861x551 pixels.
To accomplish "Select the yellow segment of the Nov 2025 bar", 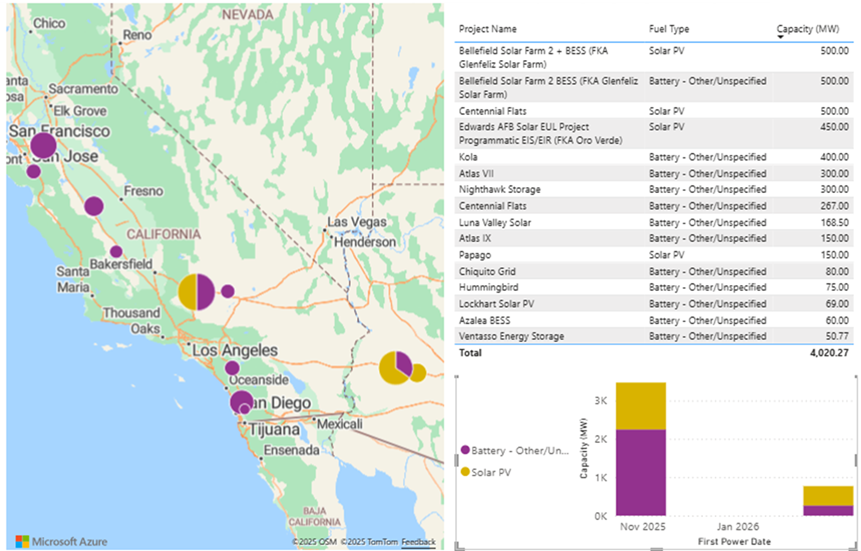I will (640, 405).
